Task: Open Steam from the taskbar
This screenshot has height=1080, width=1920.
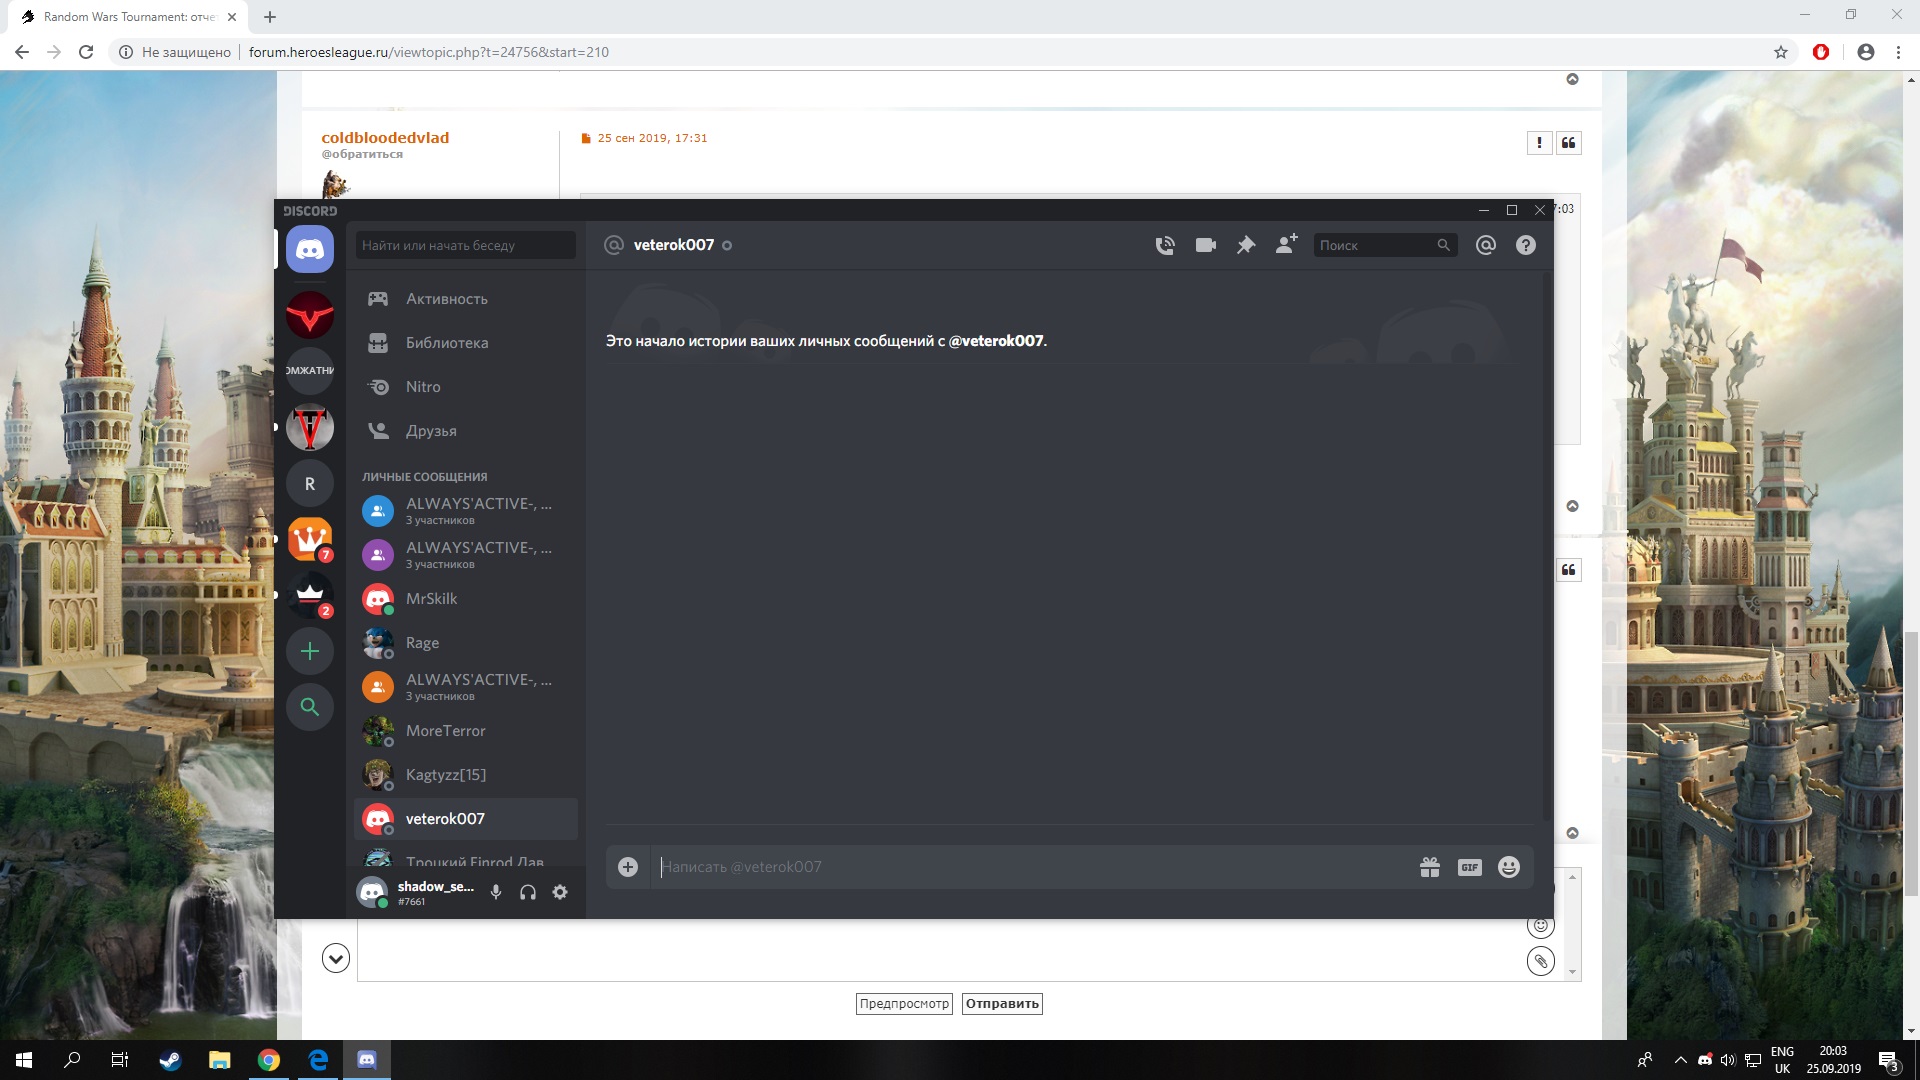Action: [x=170, y=1060]
